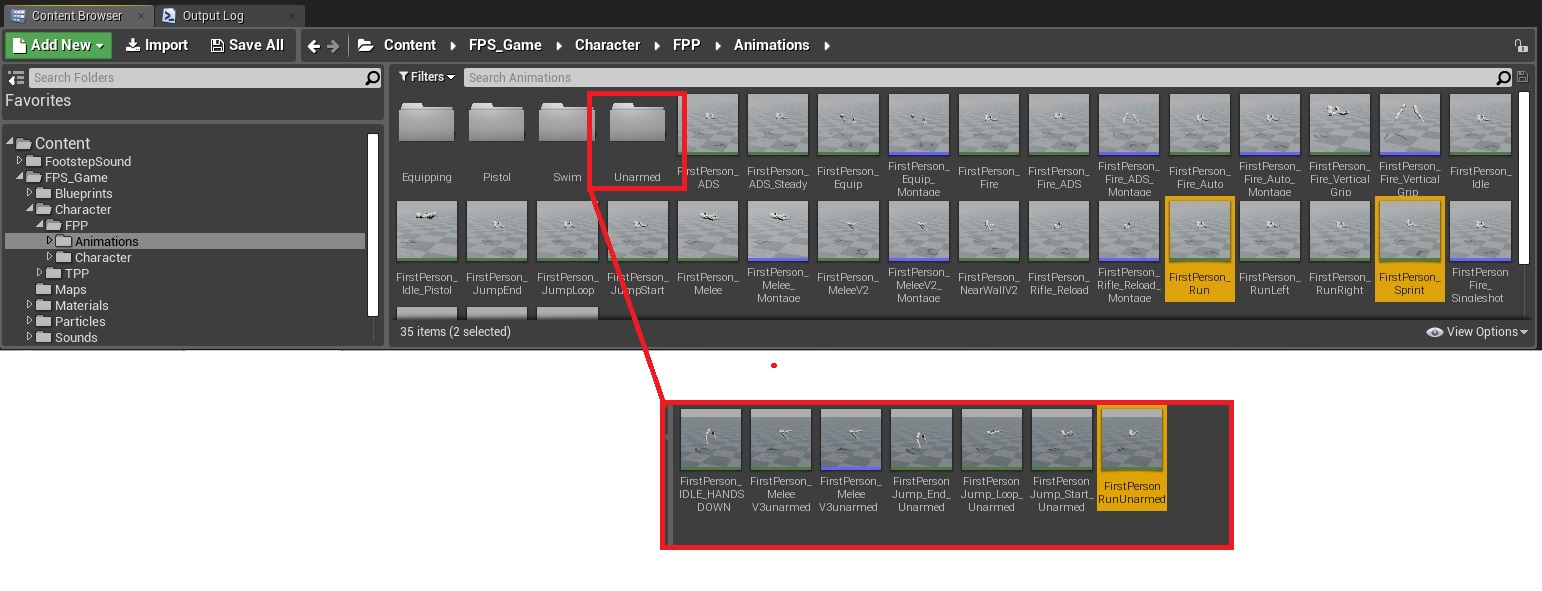Click the Save All button

point(246,45)
